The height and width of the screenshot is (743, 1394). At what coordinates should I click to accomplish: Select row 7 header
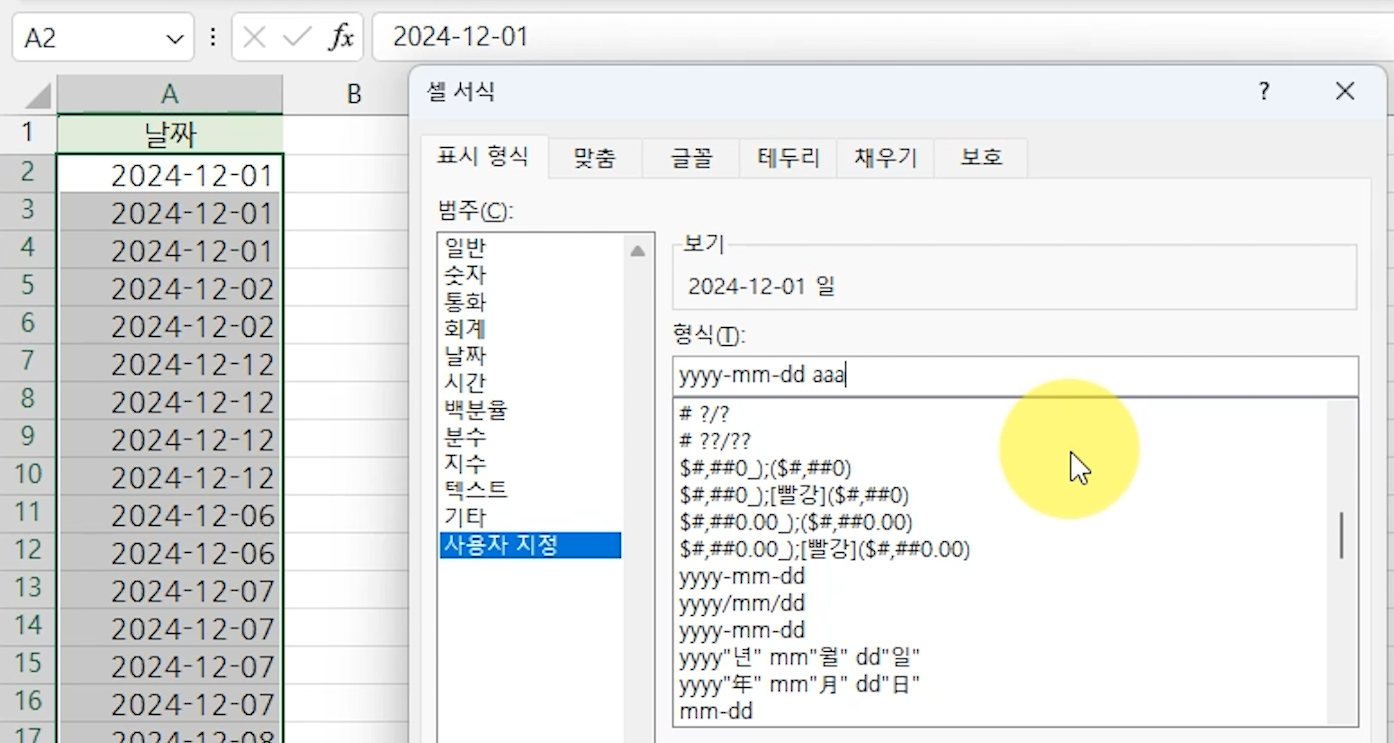pyautogui.click(x=28, y=361)
